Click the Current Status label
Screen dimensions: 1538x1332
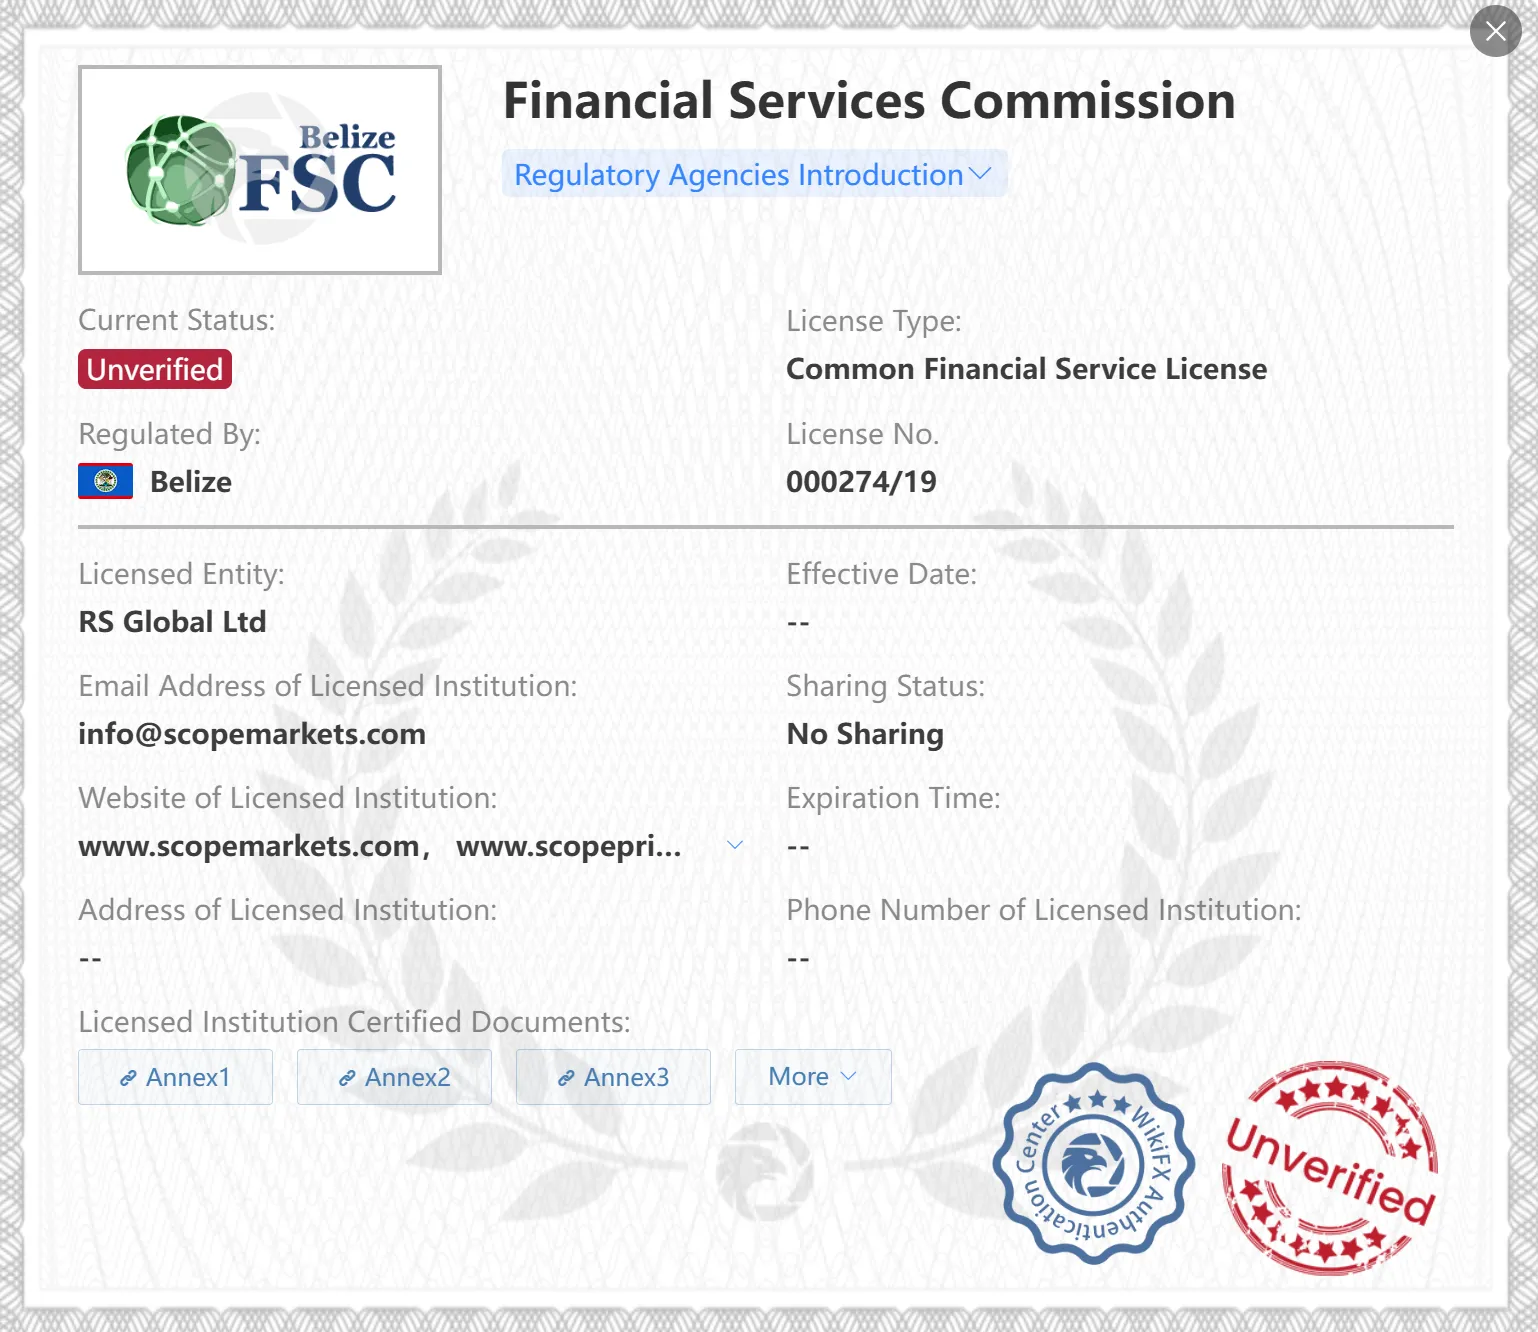click(x=177, y=320)
